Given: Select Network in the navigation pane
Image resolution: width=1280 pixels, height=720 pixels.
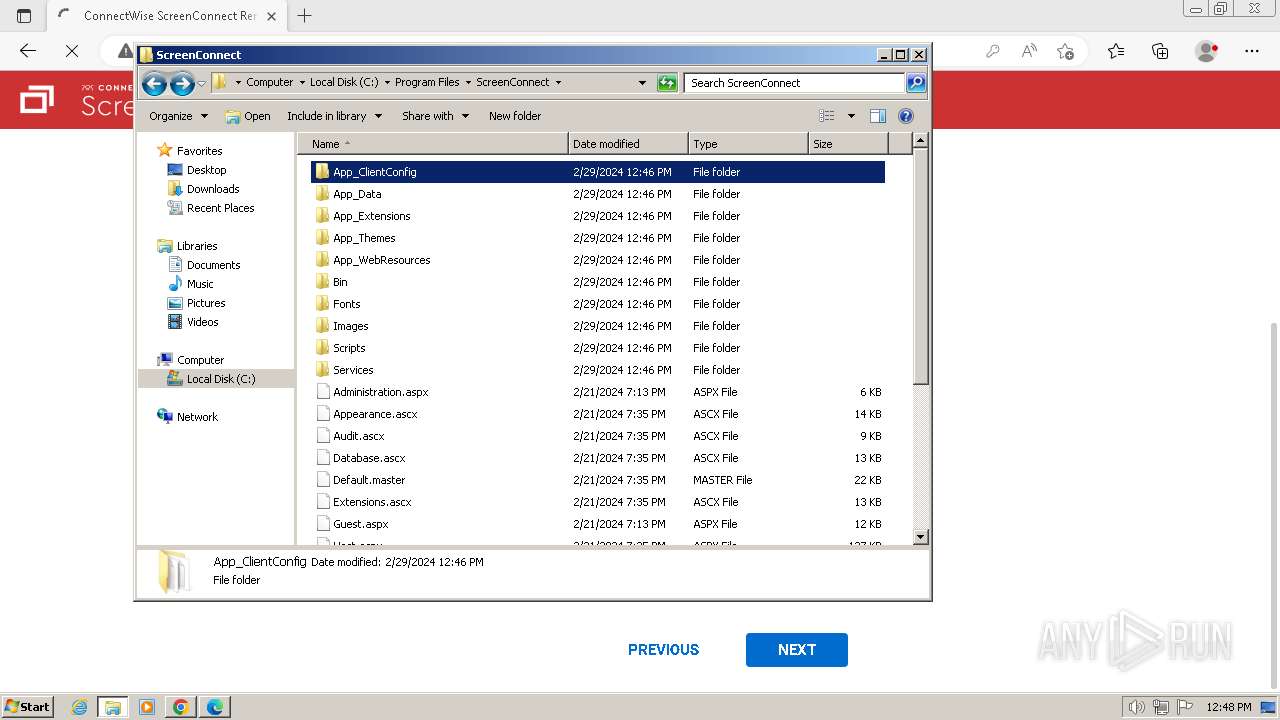Looking at the screenshot, I should [x=197, y=417].
